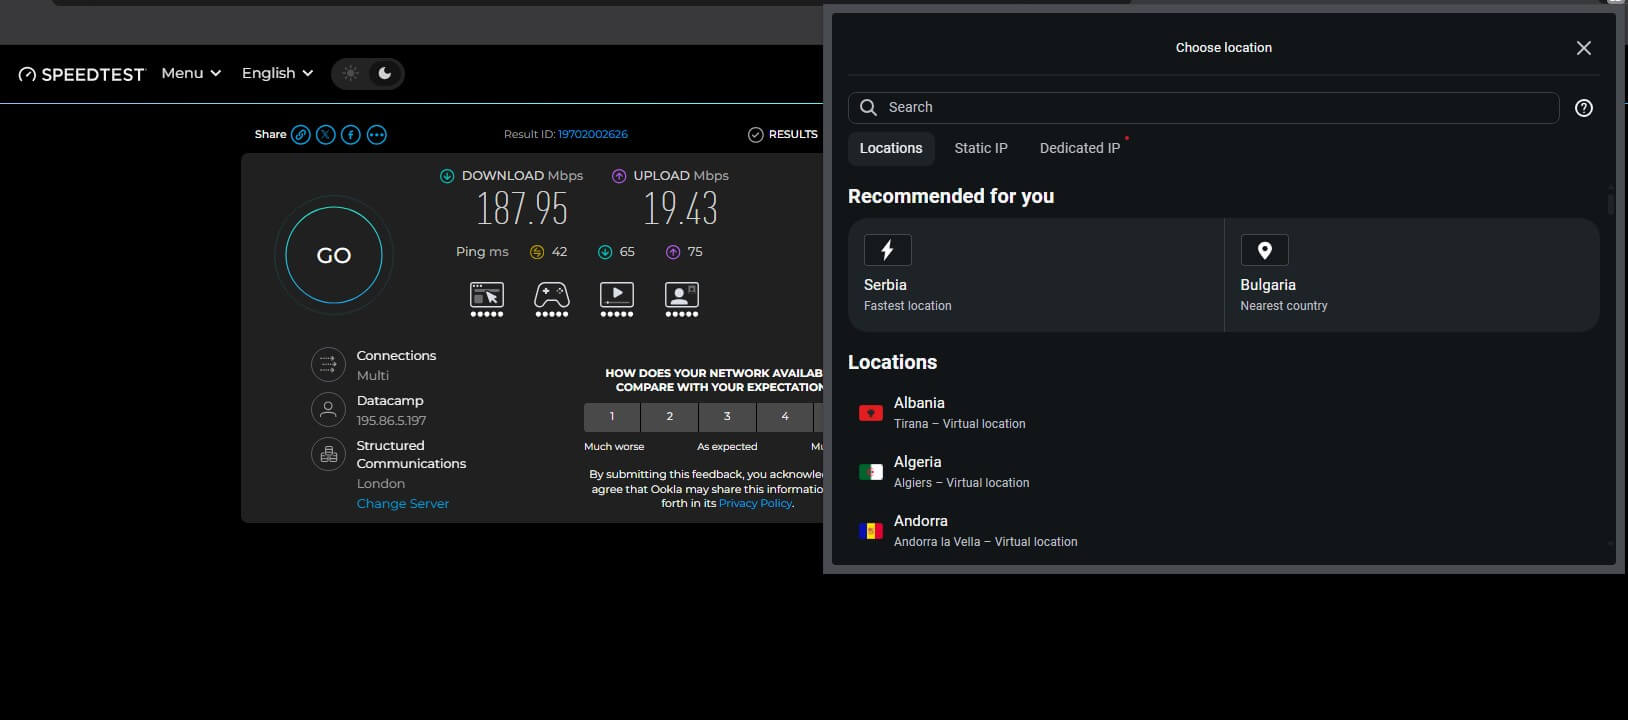Rate network as 3 As expected

pyautogui.click(x=727, y=416)
